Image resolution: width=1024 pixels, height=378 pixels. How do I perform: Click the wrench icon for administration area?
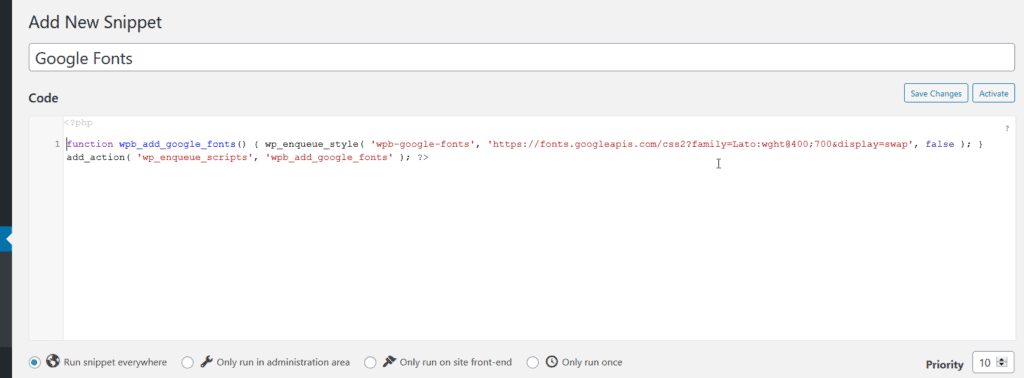pyautogui.click(x=206, y=361)
